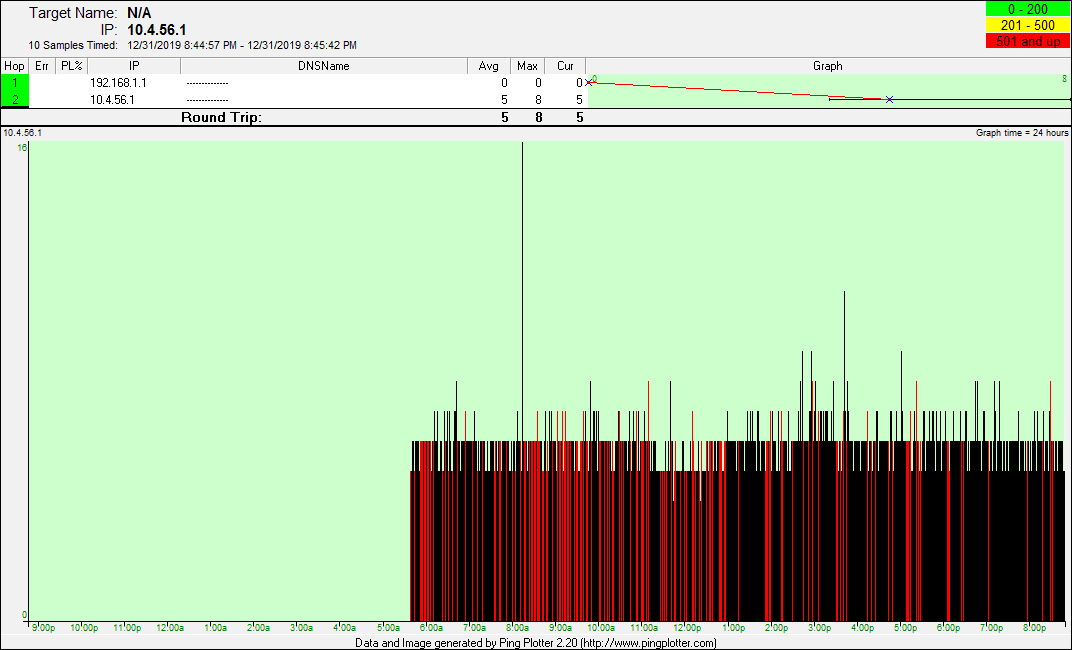Viewport: 1072px width, 650px height.
Task: Click the blue X marker for hop 2
Action: coord(889,100)
